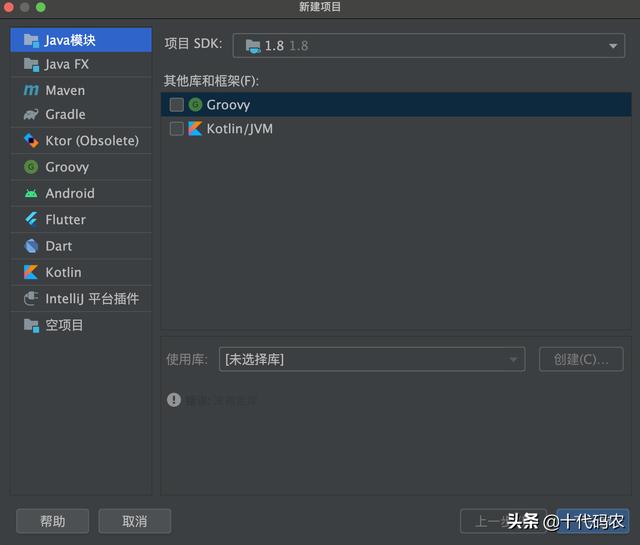Choose Java FX project type
640x545 pixels.
pos(81,64)
